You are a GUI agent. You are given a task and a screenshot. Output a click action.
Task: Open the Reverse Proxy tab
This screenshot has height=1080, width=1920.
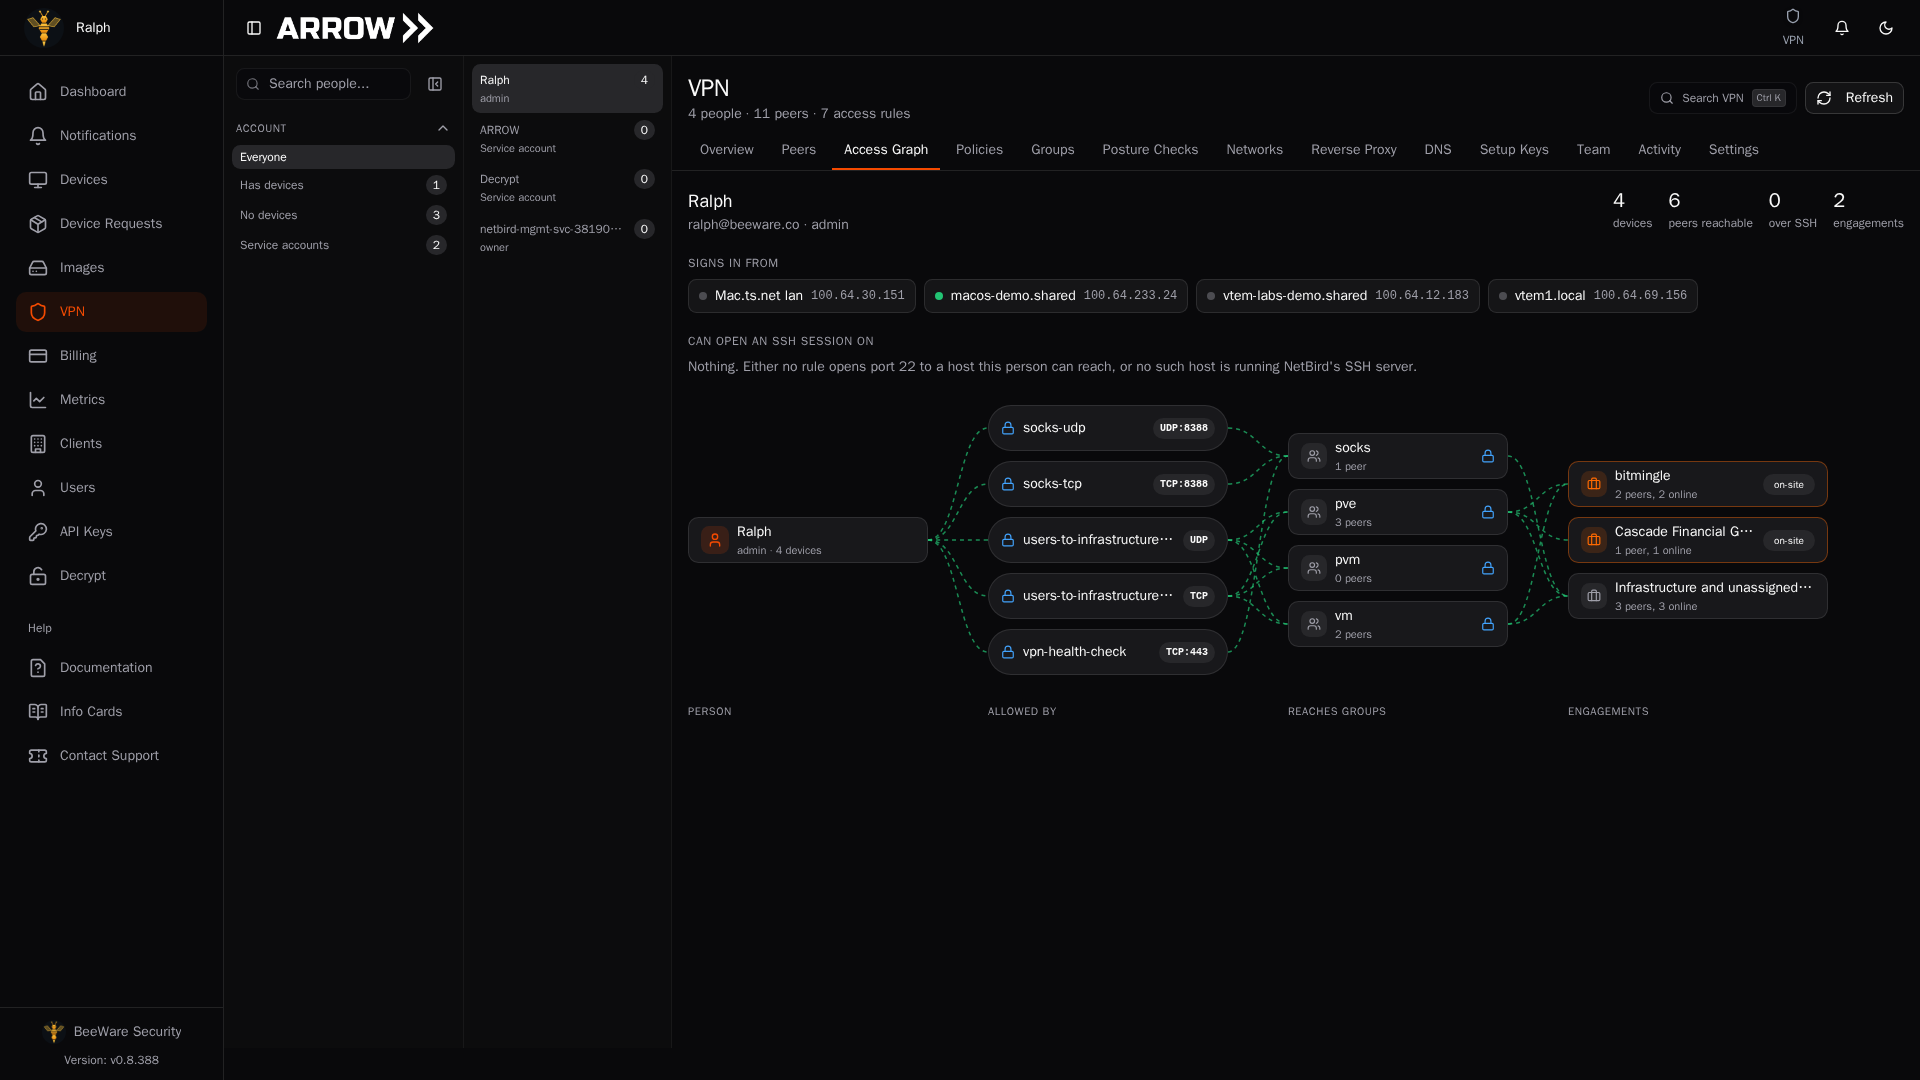[x=1353, y=150]
